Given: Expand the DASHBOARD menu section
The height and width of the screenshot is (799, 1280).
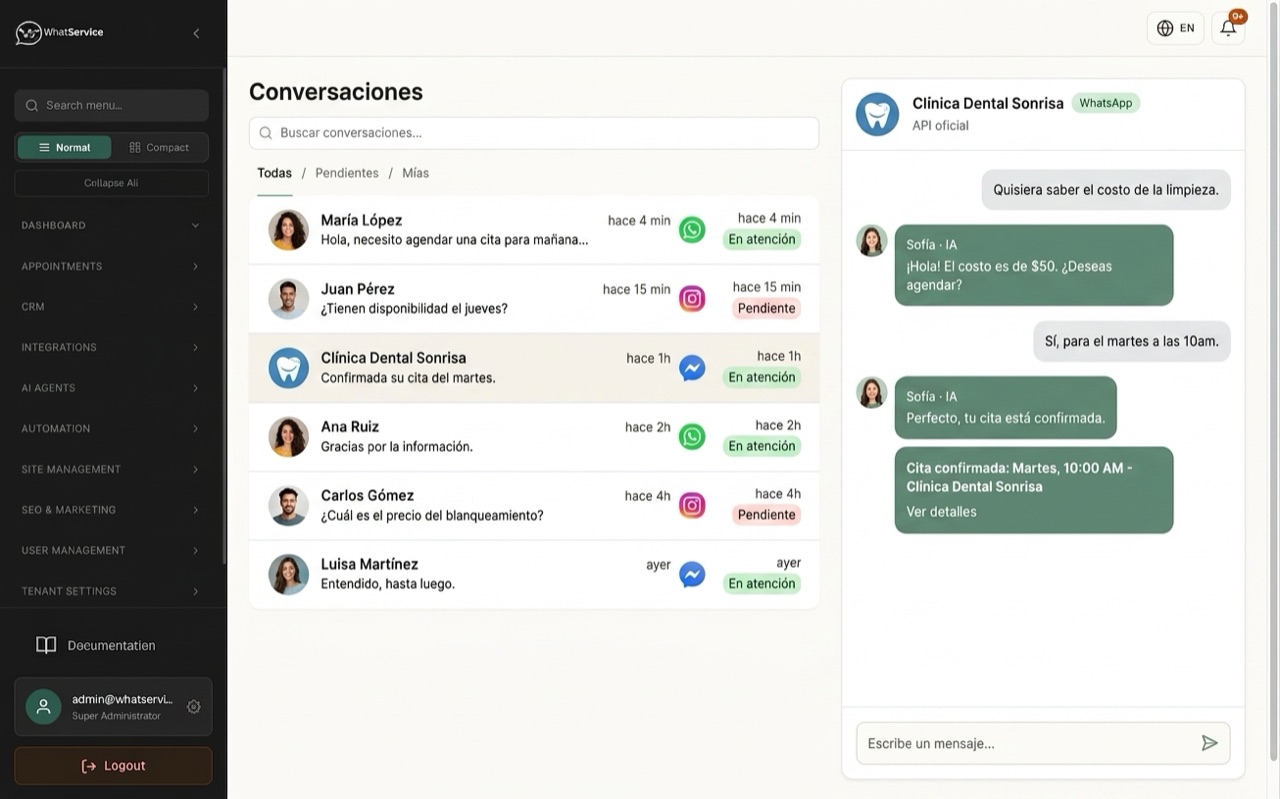Looking at the screenshot, I should click(111, 225).
